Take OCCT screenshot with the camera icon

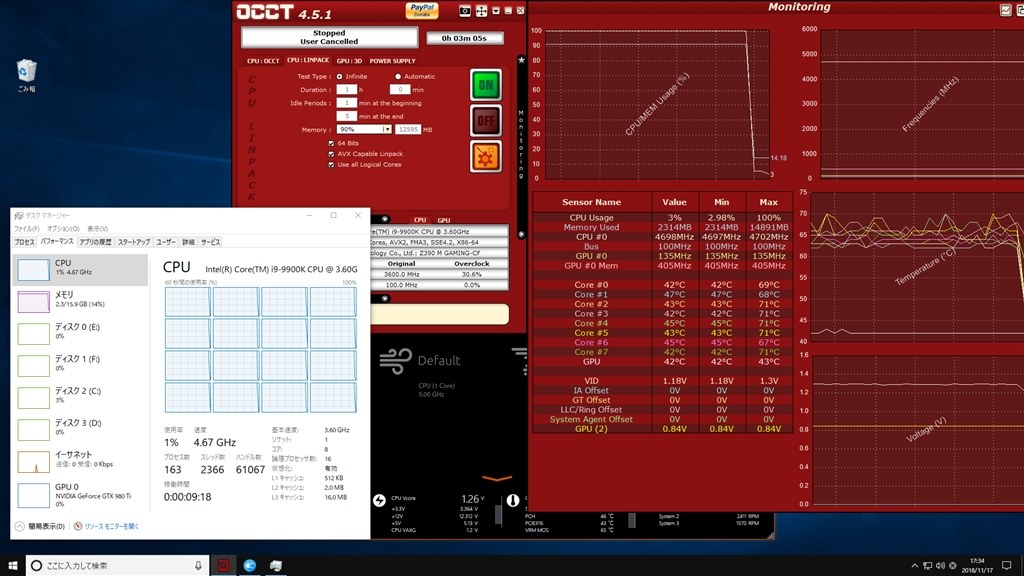click(465, 11)
